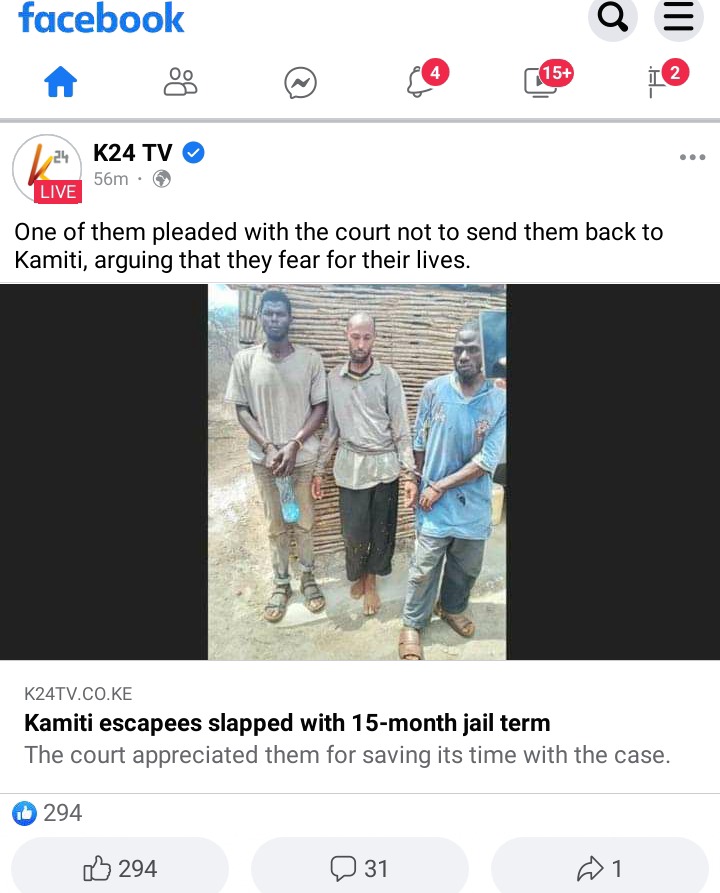Open Kamiti escapees 15-month jail term headline
Viewport: 720px width, 893px height.
click(x=287, y=723)
